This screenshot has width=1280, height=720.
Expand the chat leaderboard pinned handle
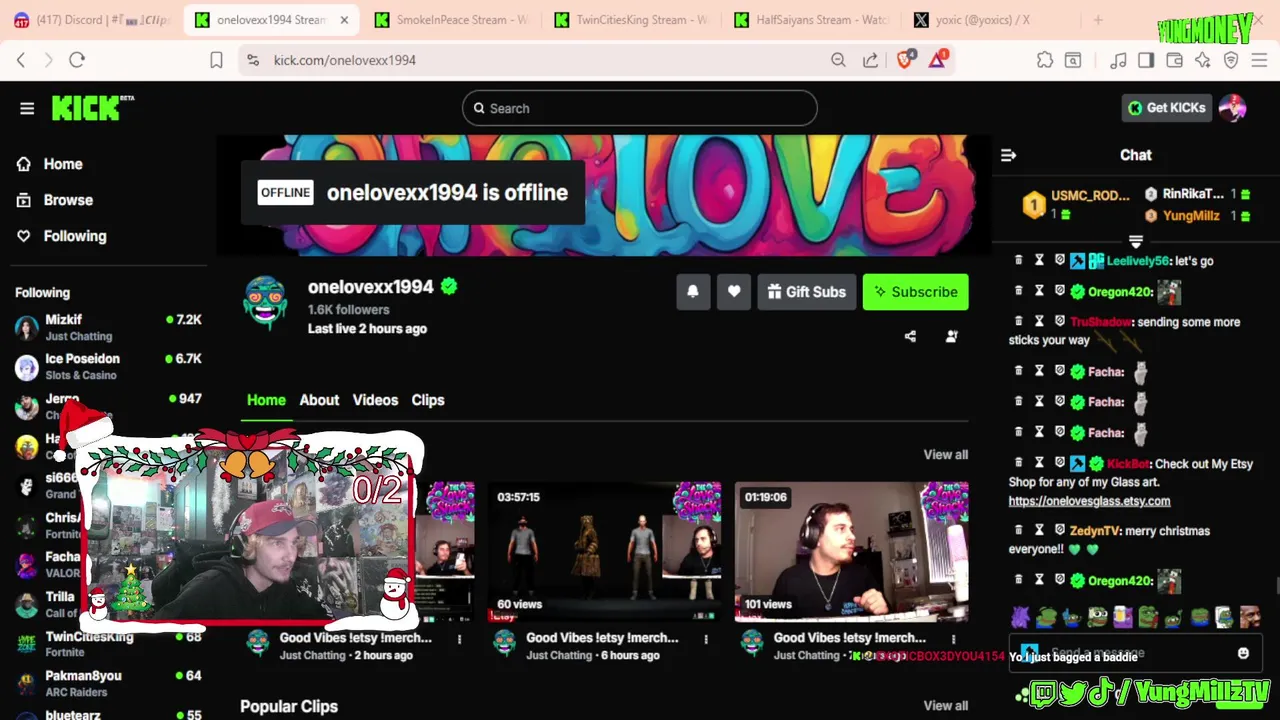pos(1135,242)
